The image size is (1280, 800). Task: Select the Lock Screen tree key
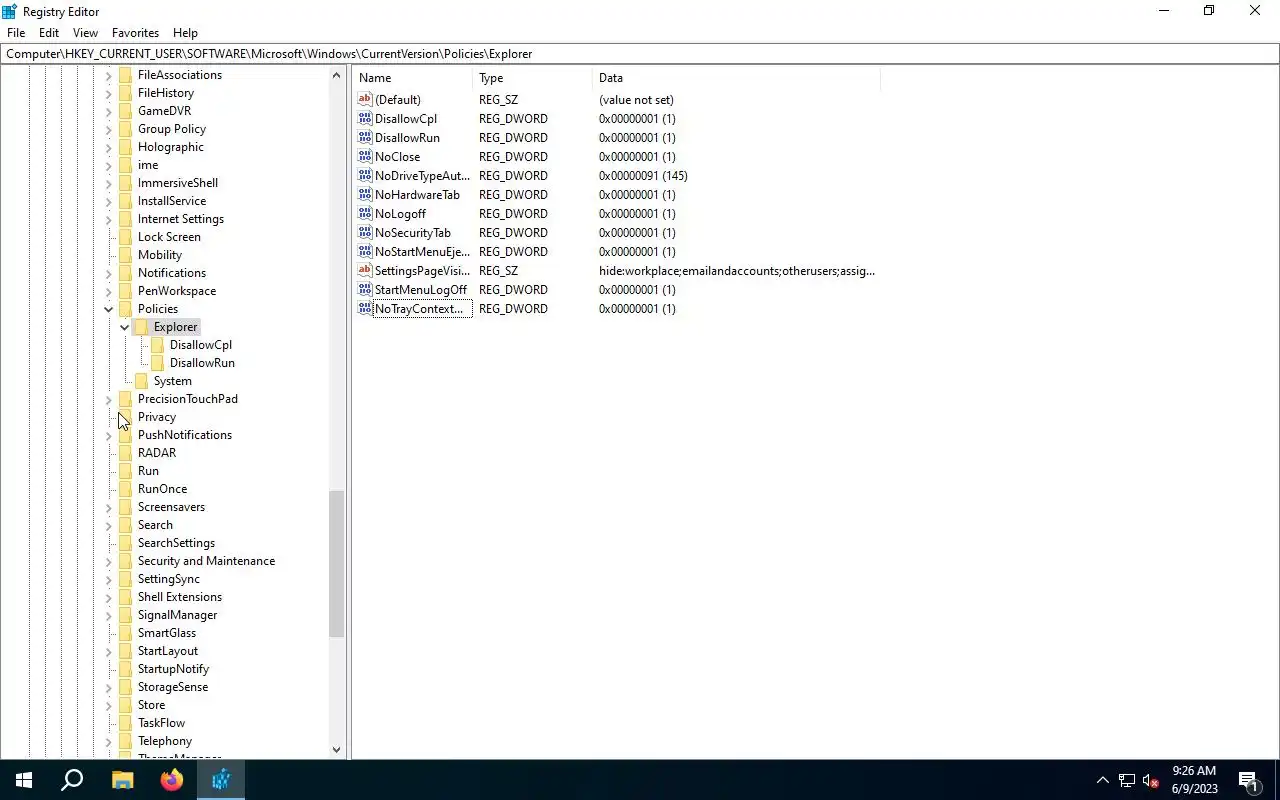point(169,237)
